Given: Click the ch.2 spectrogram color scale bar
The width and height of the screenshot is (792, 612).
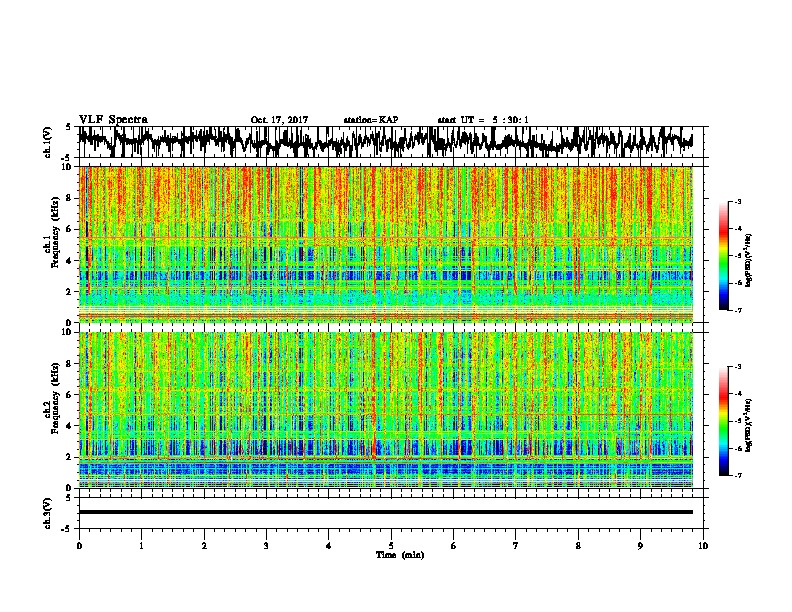Looking at the screenshot, I should click(723, 421).
